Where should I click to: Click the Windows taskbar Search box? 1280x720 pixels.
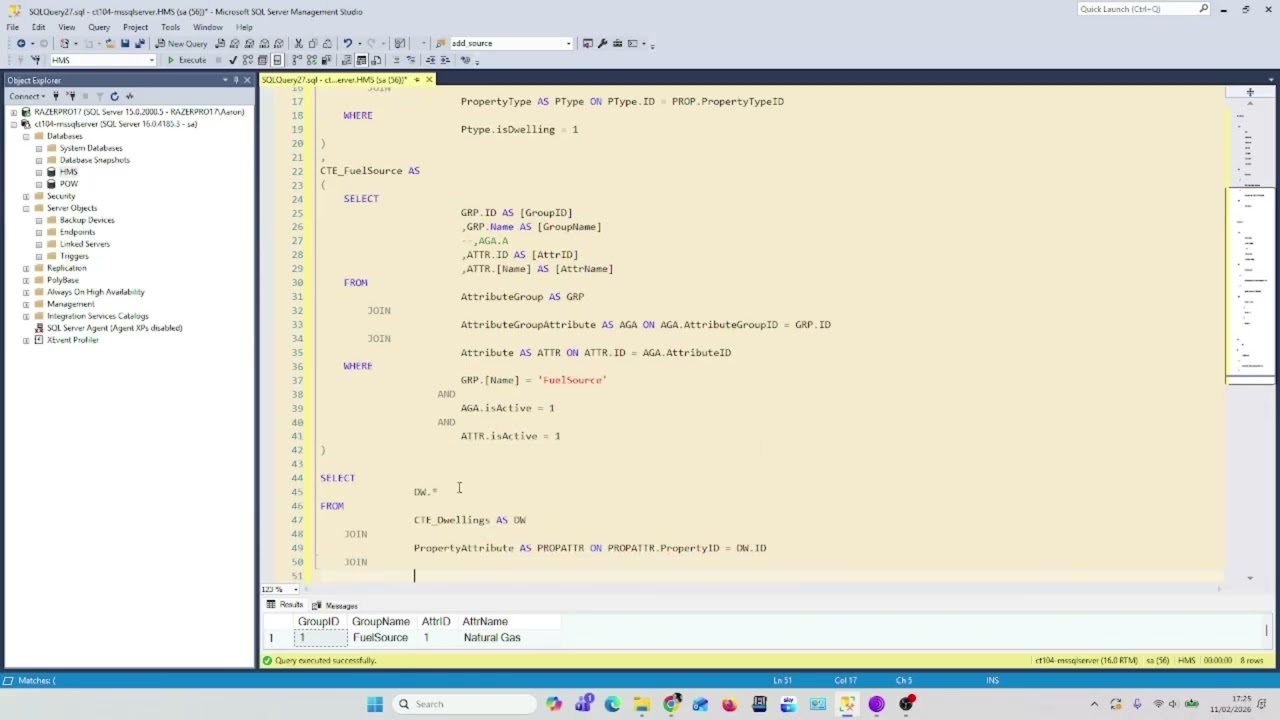[463, 704]
